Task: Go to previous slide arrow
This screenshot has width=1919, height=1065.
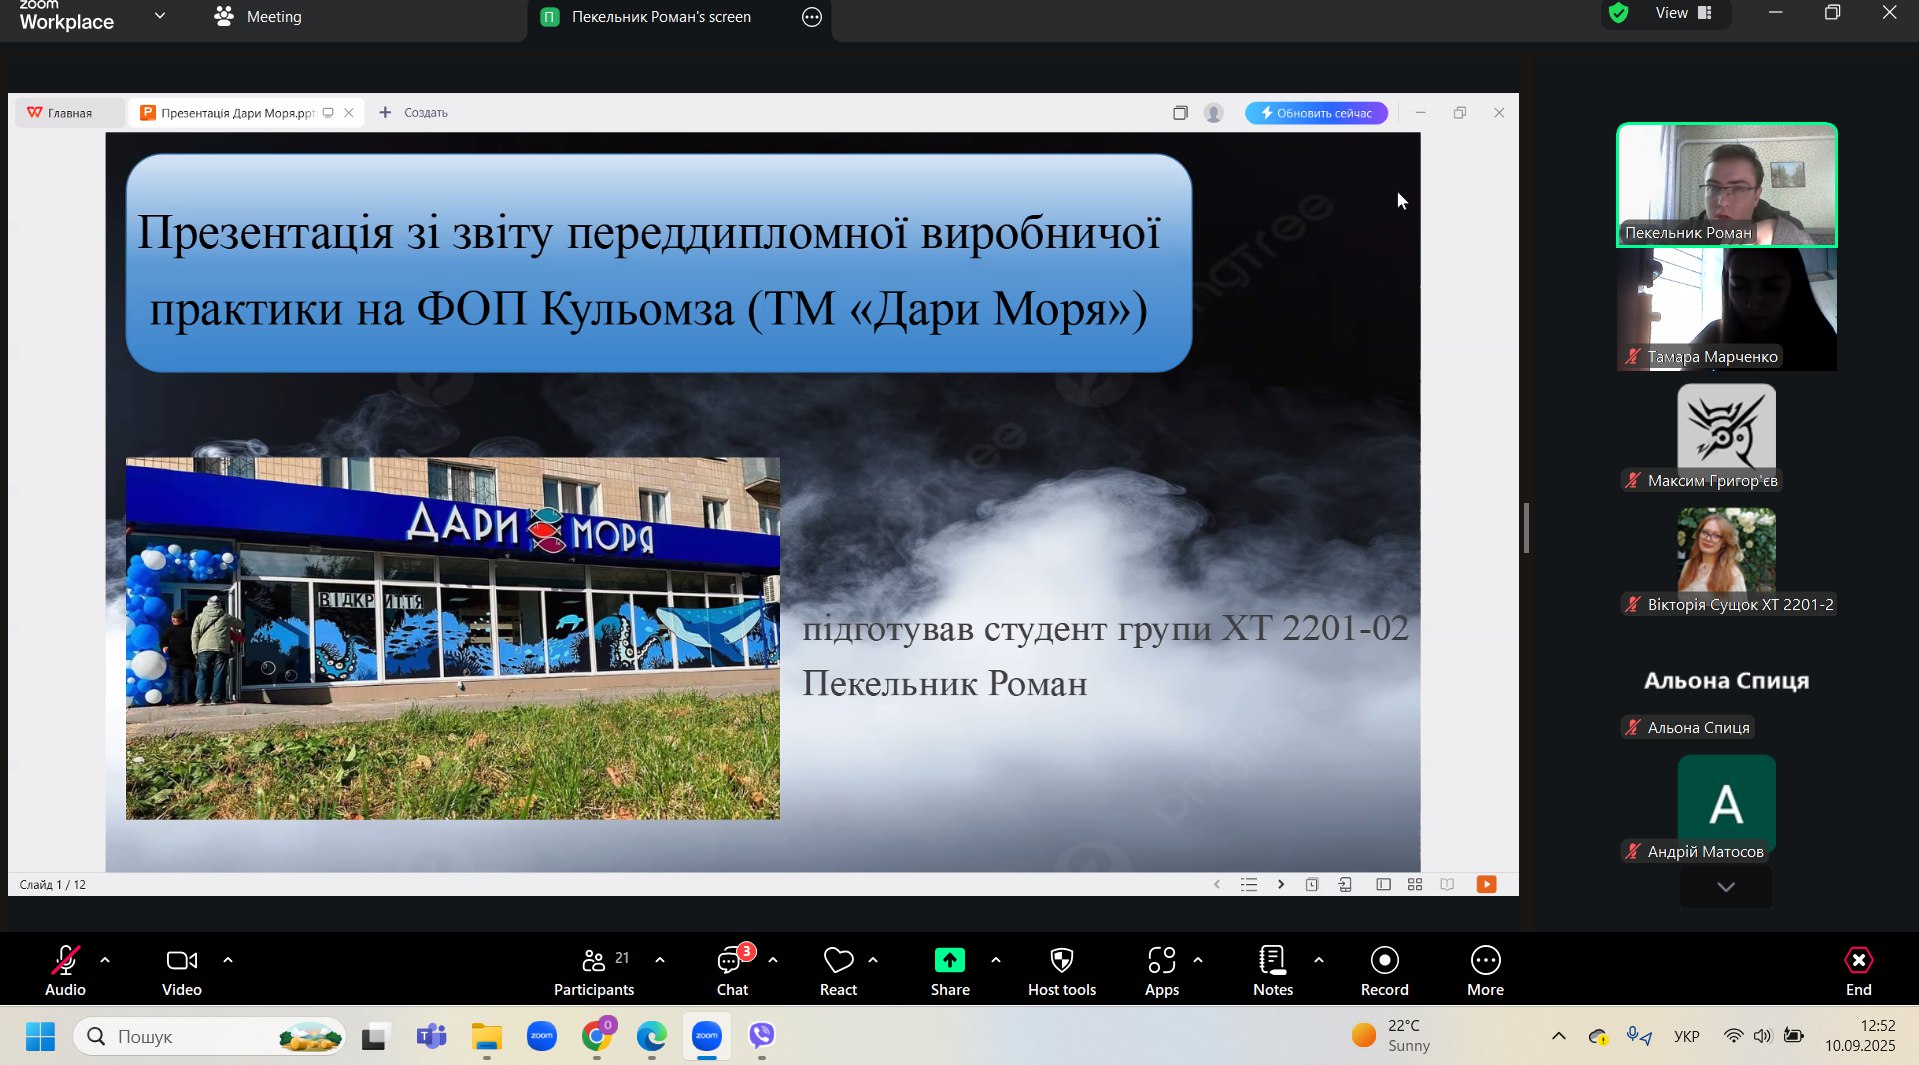Action: [x=1217, y=884]
